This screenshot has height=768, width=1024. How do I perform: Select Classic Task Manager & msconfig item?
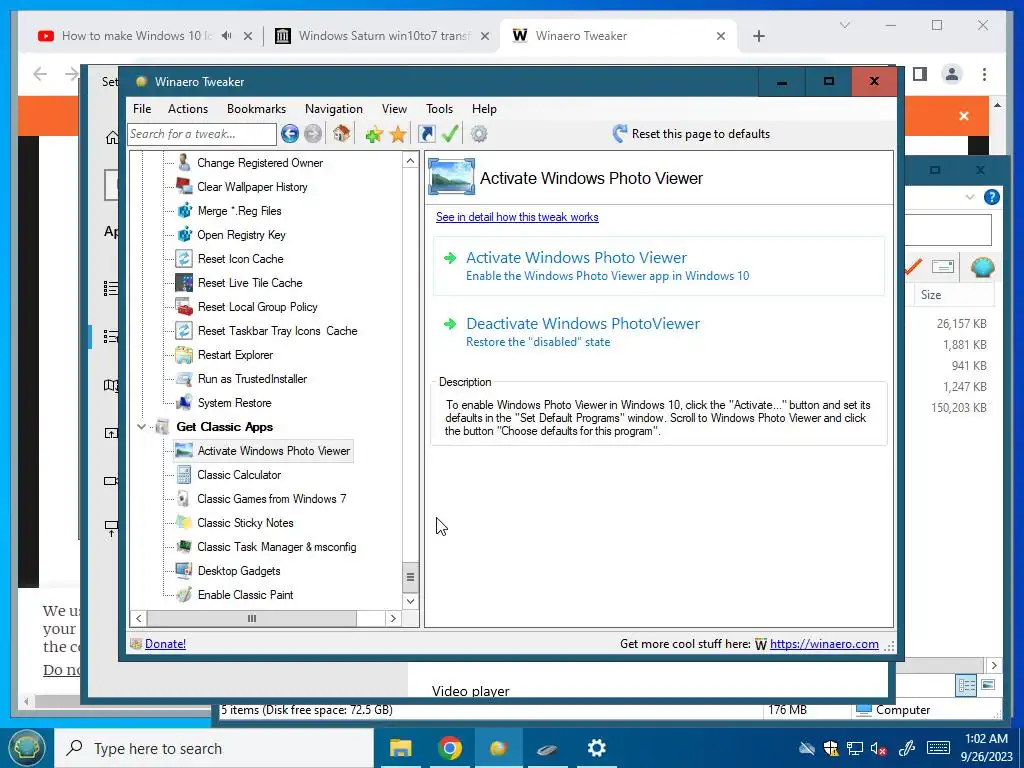click(x=277, y=547)
